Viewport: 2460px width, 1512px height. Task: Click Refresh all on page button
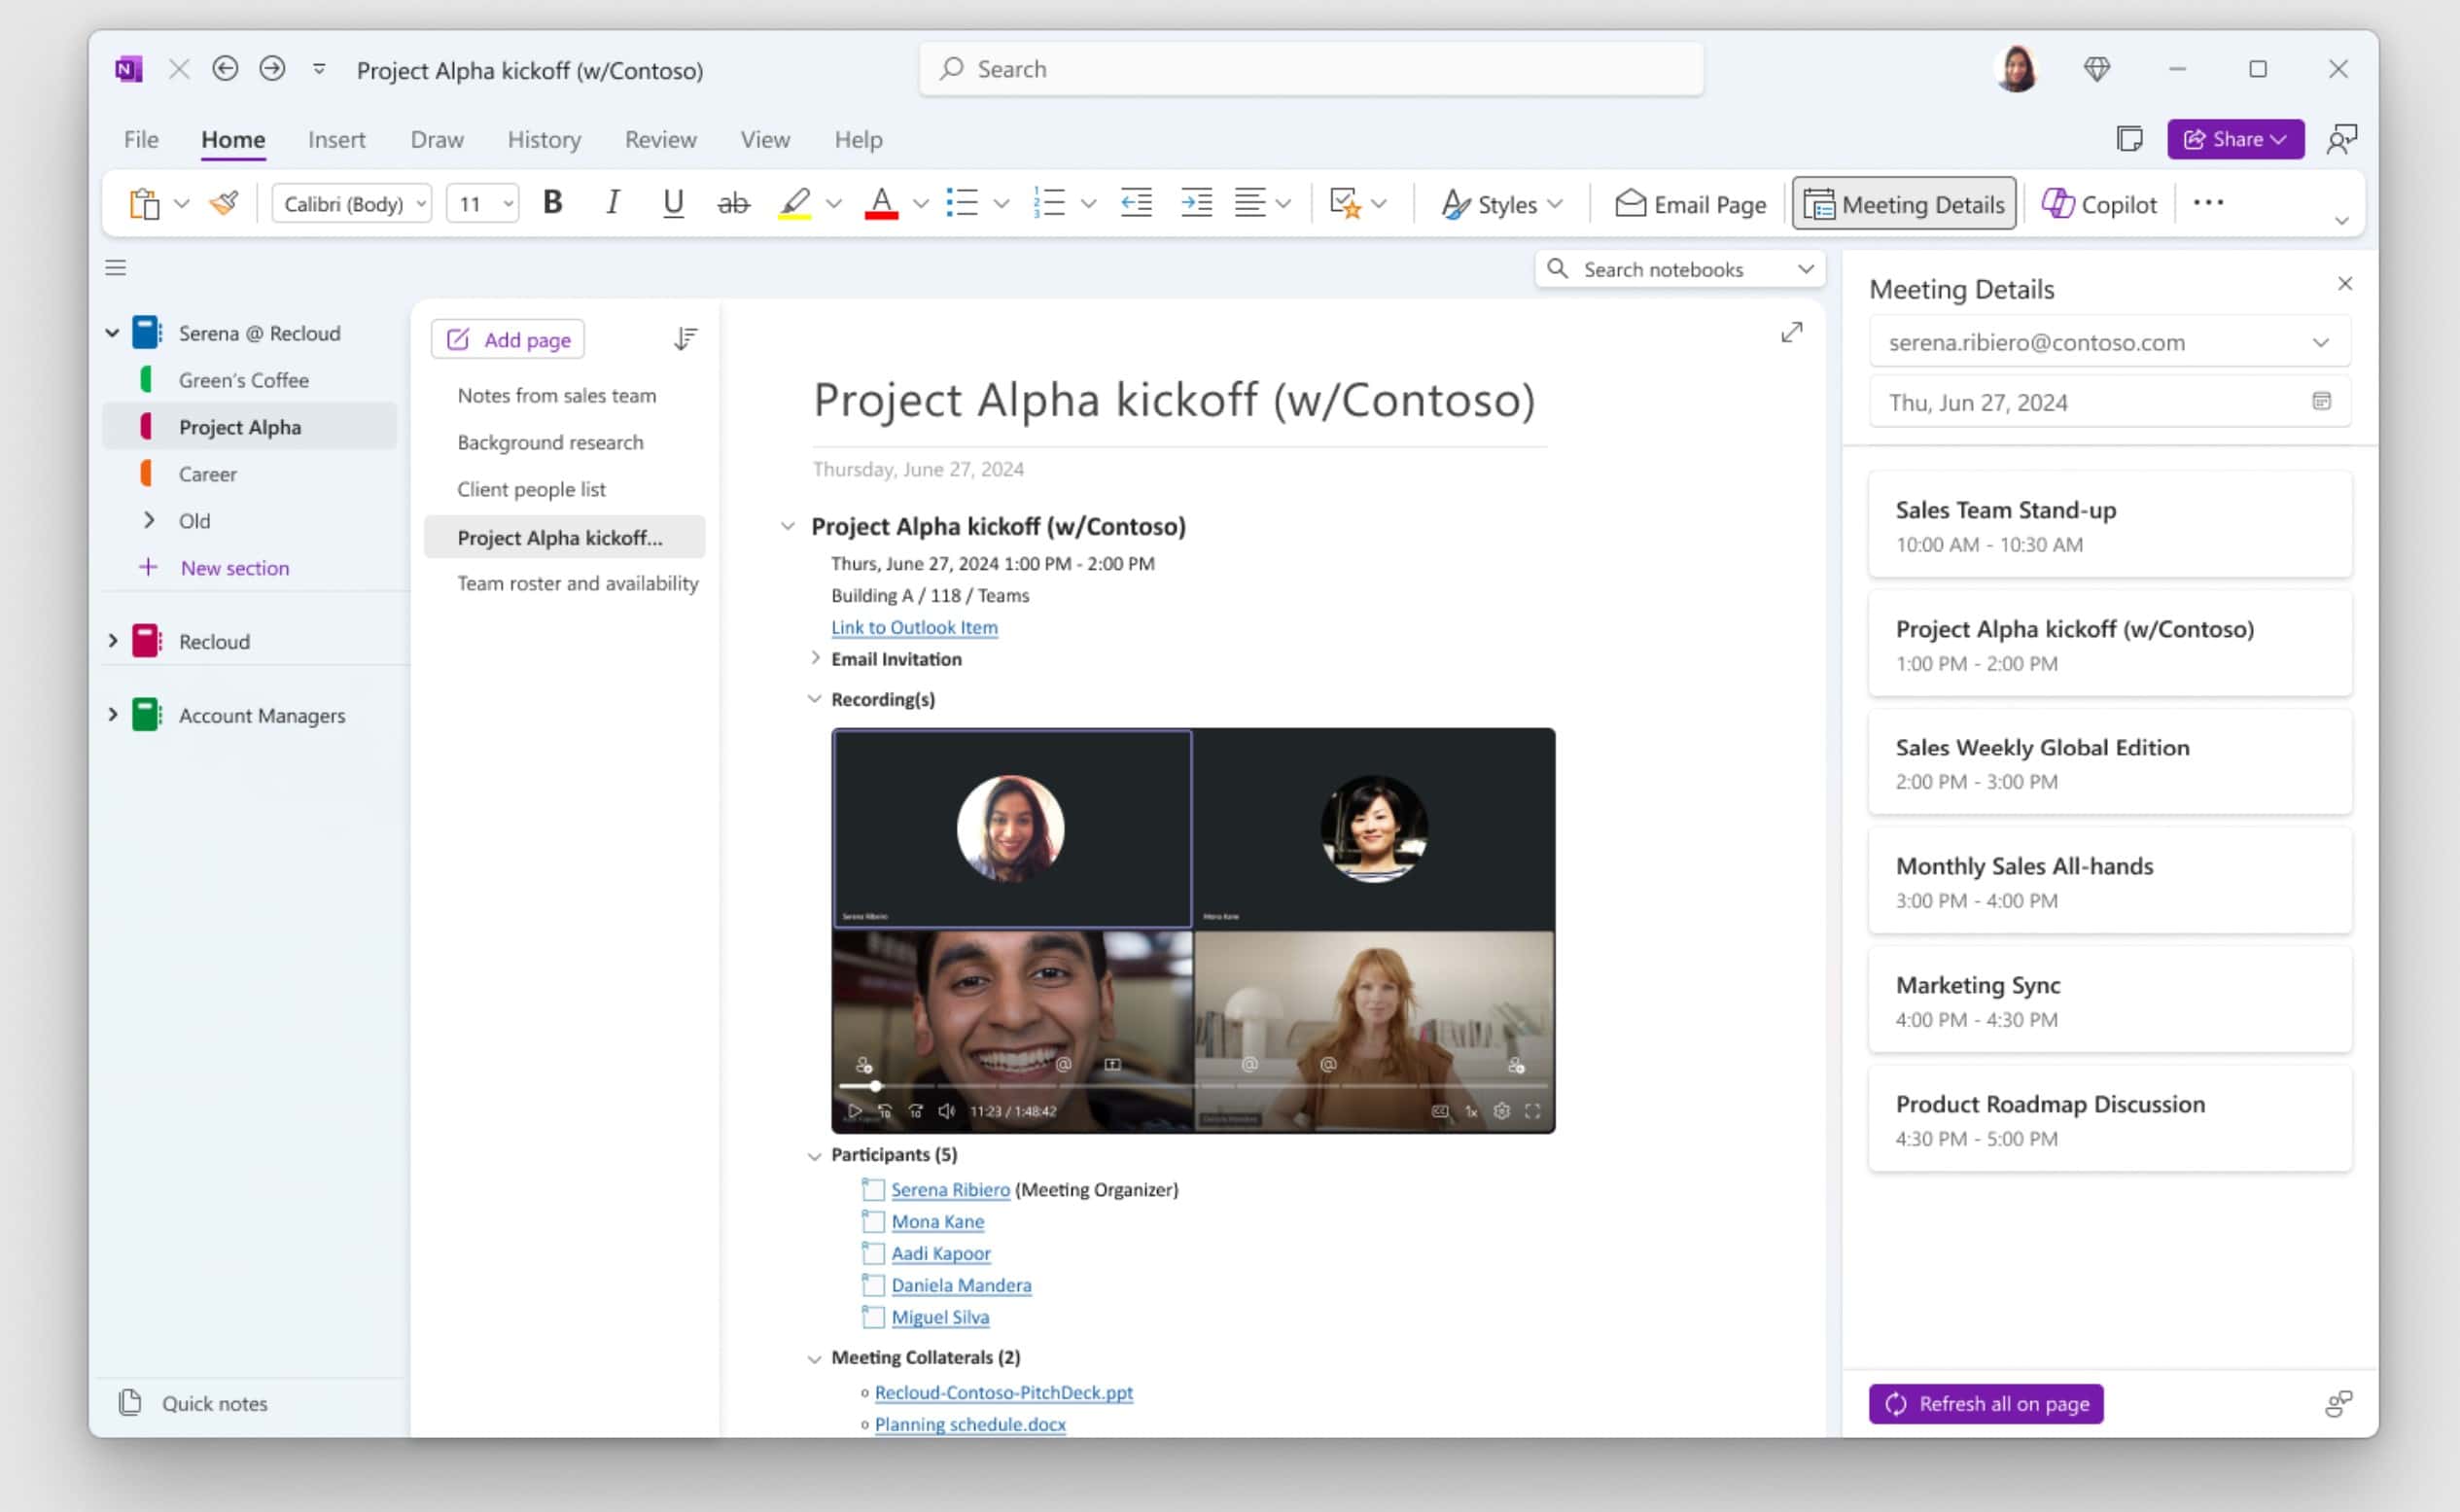pos(1986,1403)
